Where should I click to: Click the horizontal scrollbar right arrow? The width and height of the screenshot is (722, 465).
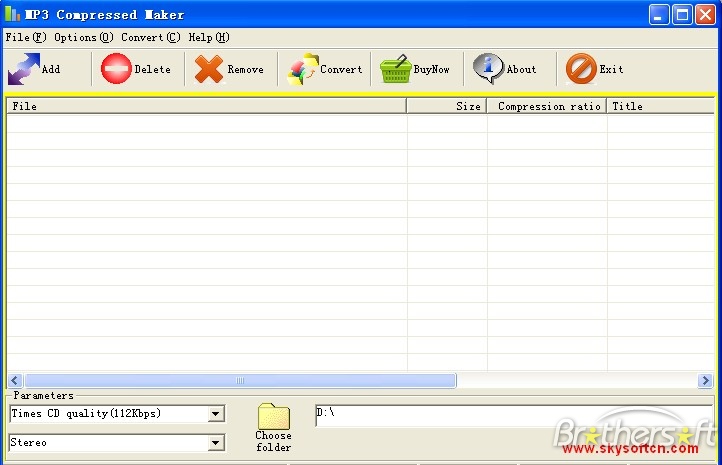point(705,381)
